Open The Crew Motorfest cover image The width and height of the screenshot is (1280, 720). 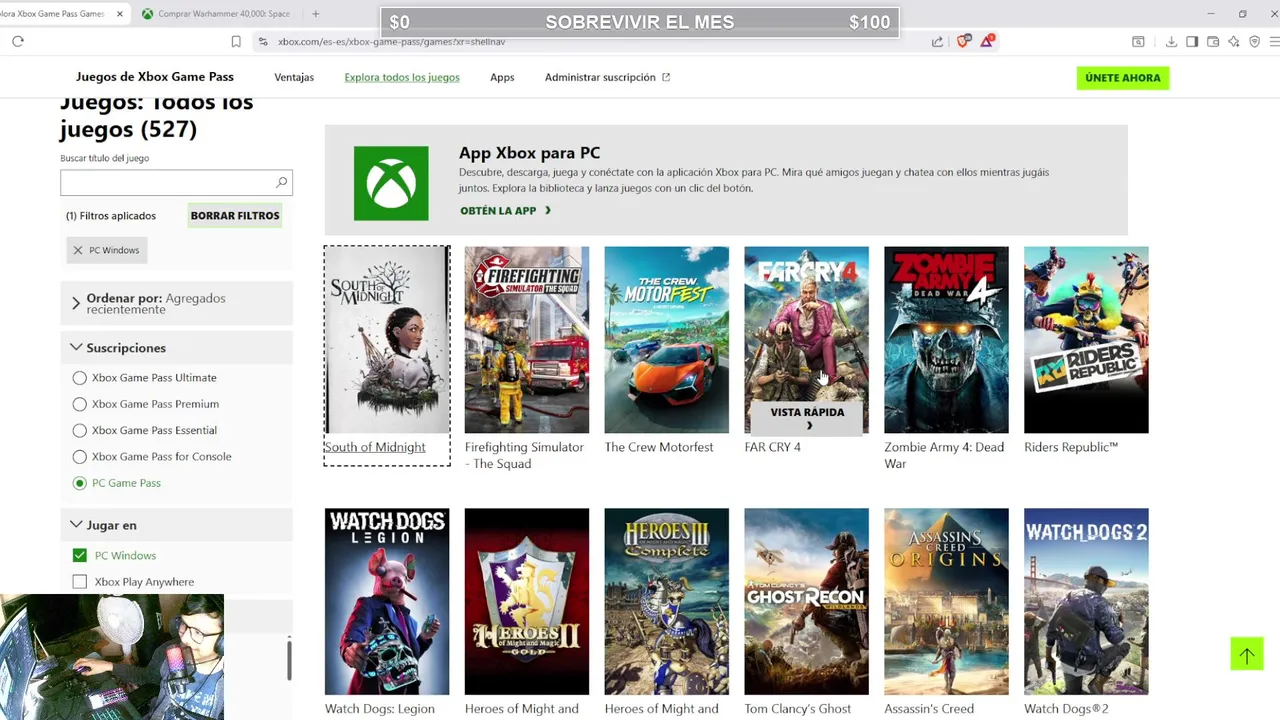pyautogui.click(x=667, y=340)
